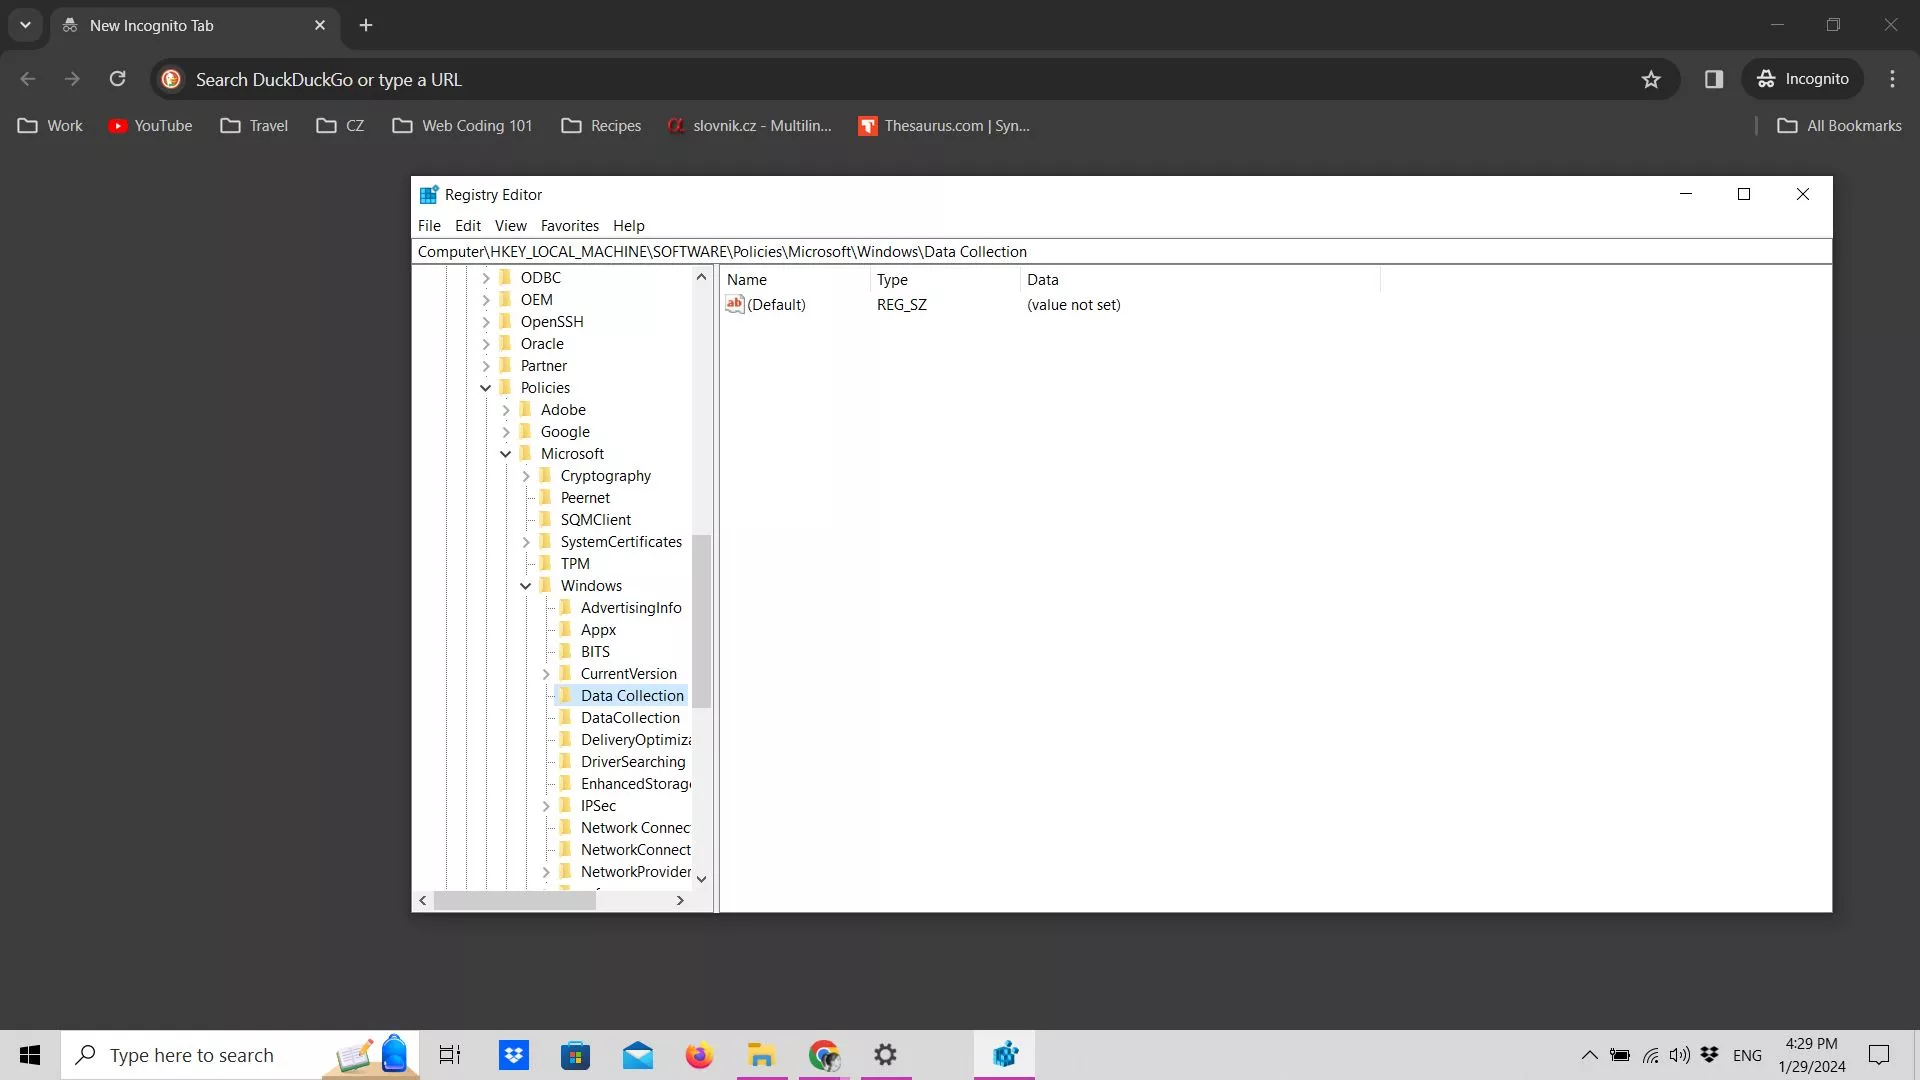The width and height of the screenshot is (1920, 1080).
Task: Collapse the Windows key node
Action: point(526,586)
